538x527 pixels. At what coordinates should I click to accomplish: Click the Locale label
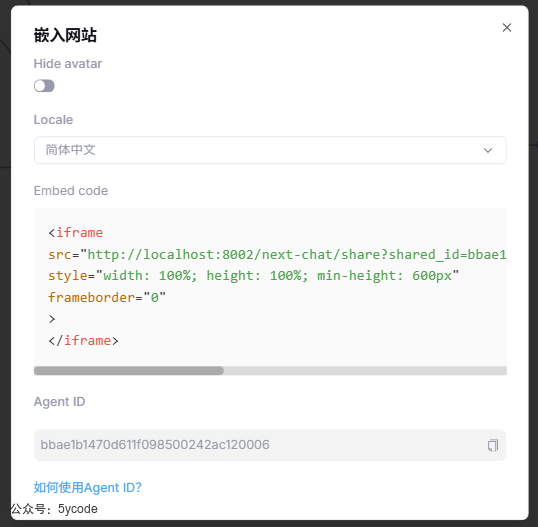click(x=53, y=120)
